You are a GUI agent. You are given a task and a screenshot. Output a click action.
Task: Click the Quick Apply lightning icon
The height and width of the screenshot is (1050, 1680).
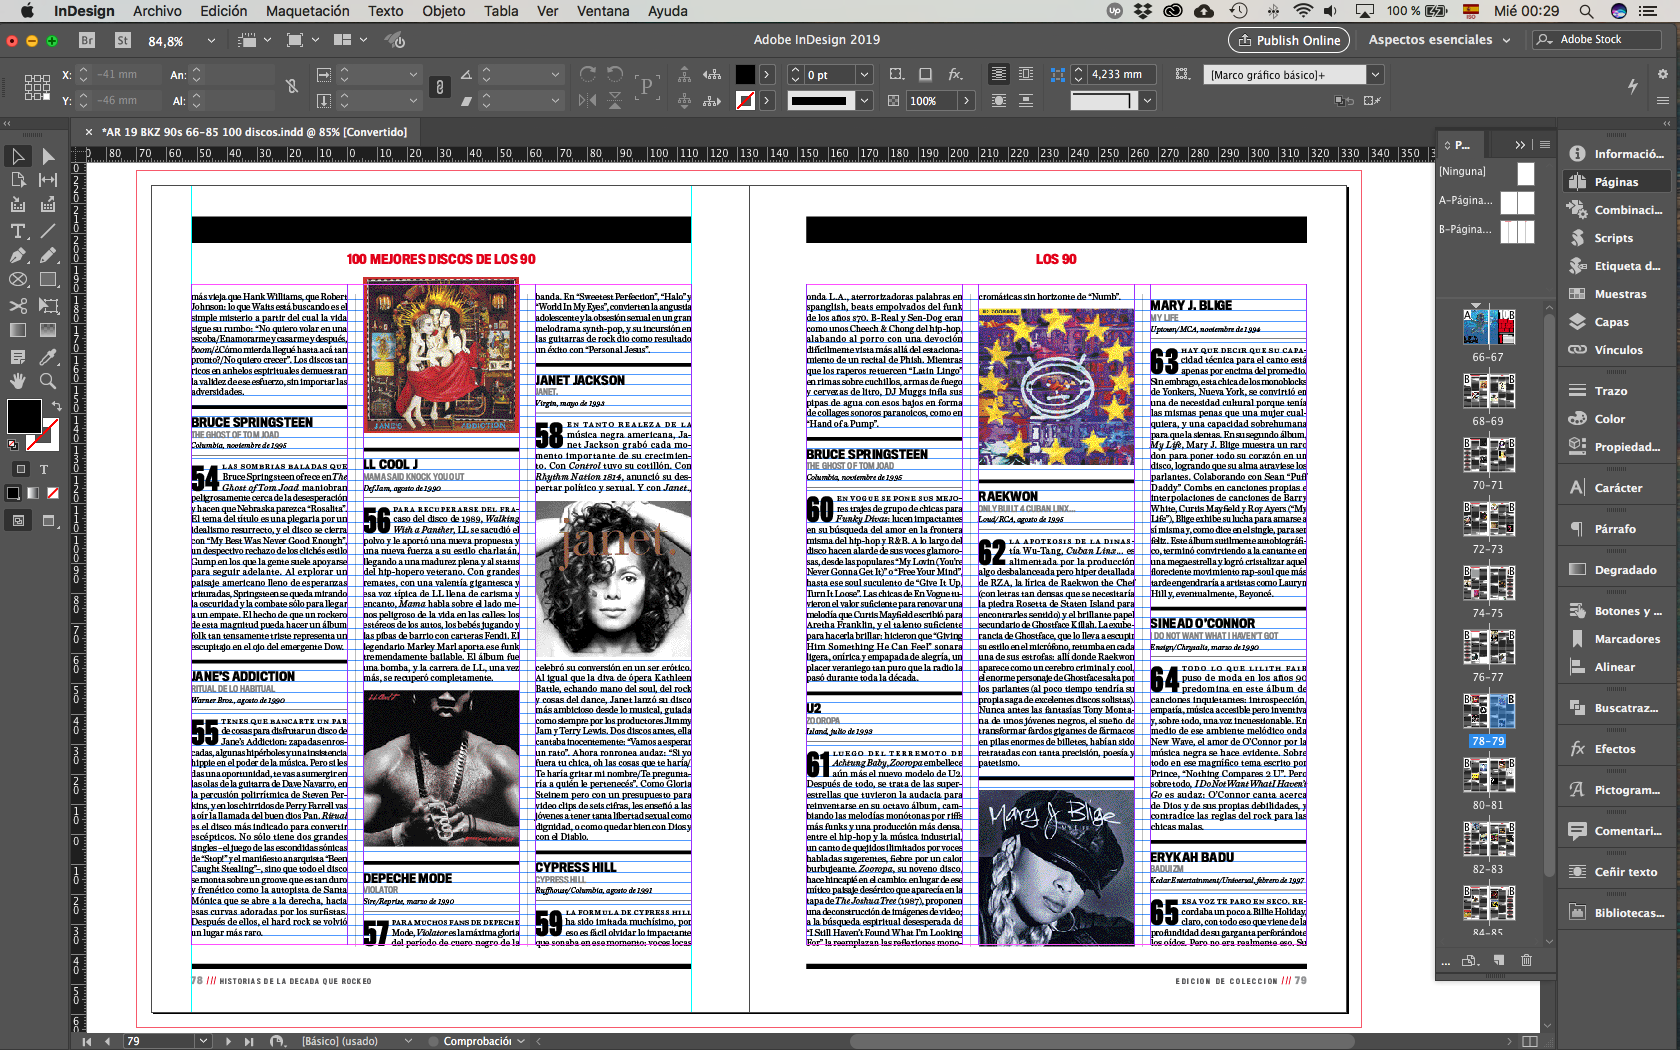coord(1632,86)
